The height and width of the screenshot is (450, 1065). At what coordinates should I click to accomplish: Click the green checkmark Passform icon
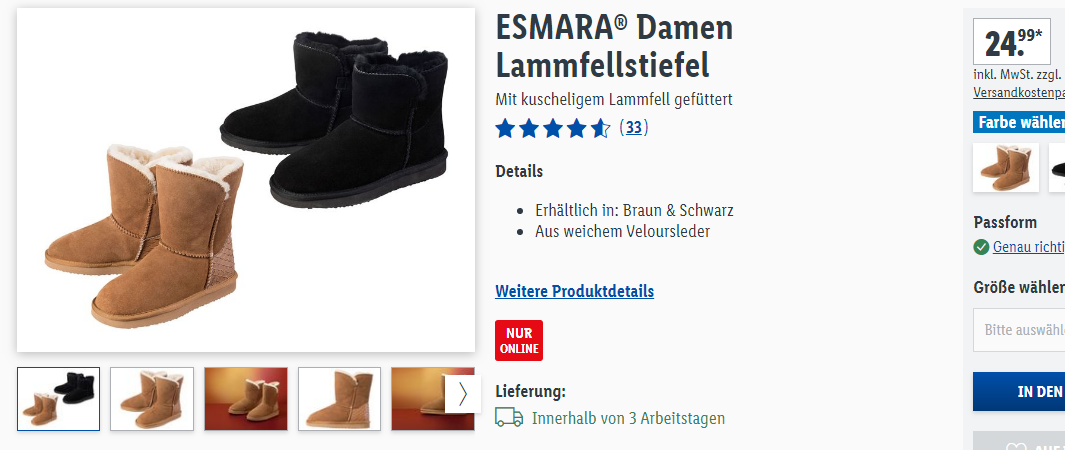click(x=981, y=247)
